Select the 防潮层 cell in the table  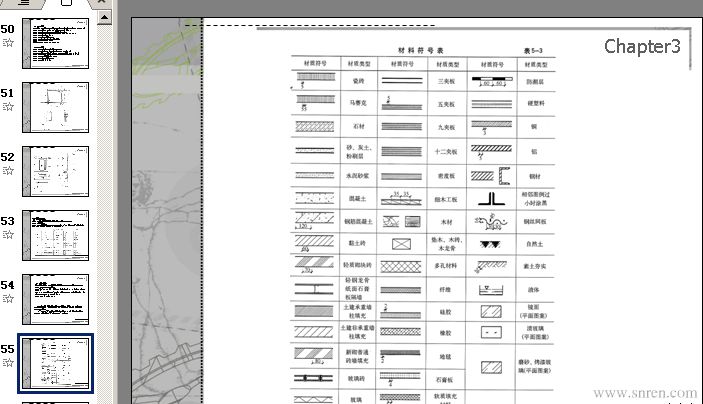tap(536, 78)
